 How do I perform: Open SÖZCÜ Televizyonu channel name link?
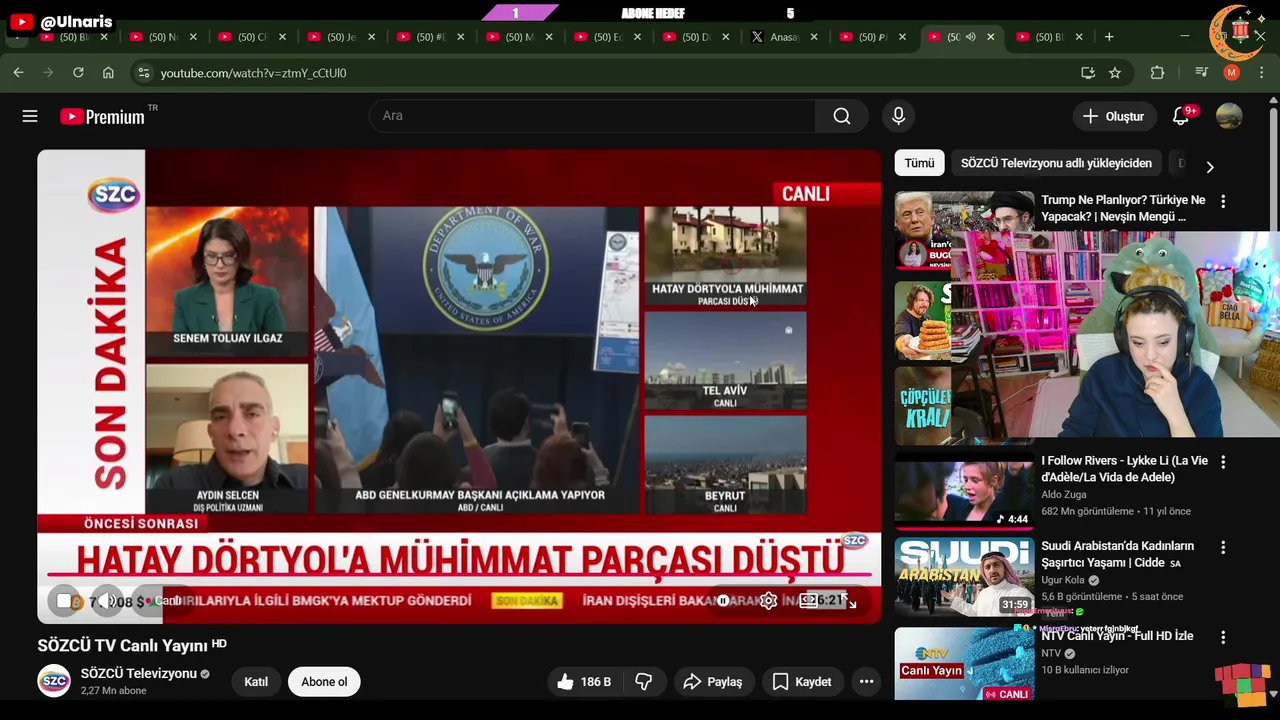(x=139, y=674)
